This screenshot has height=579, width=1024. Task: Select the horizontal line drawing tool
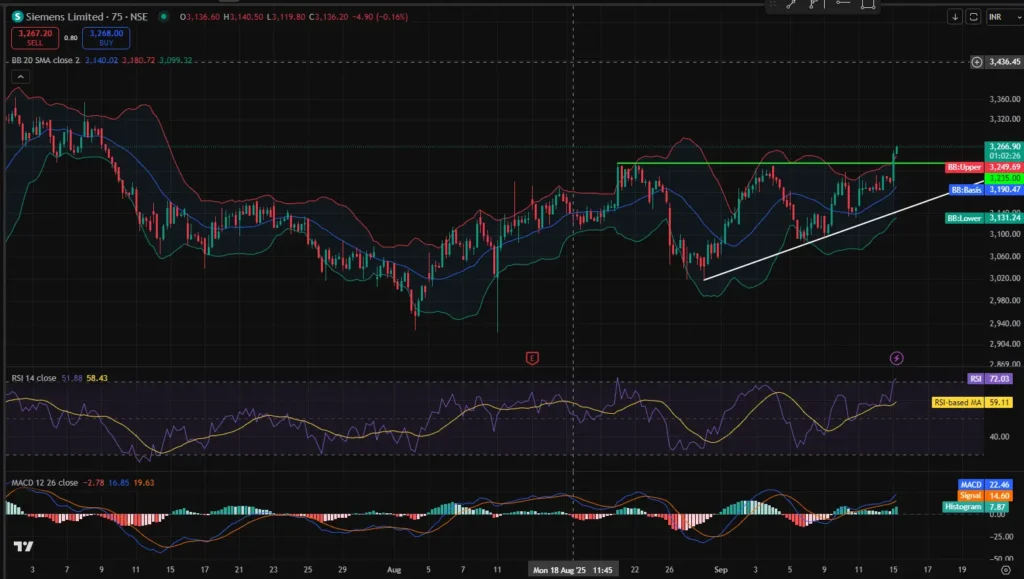[x=842, y=5]
